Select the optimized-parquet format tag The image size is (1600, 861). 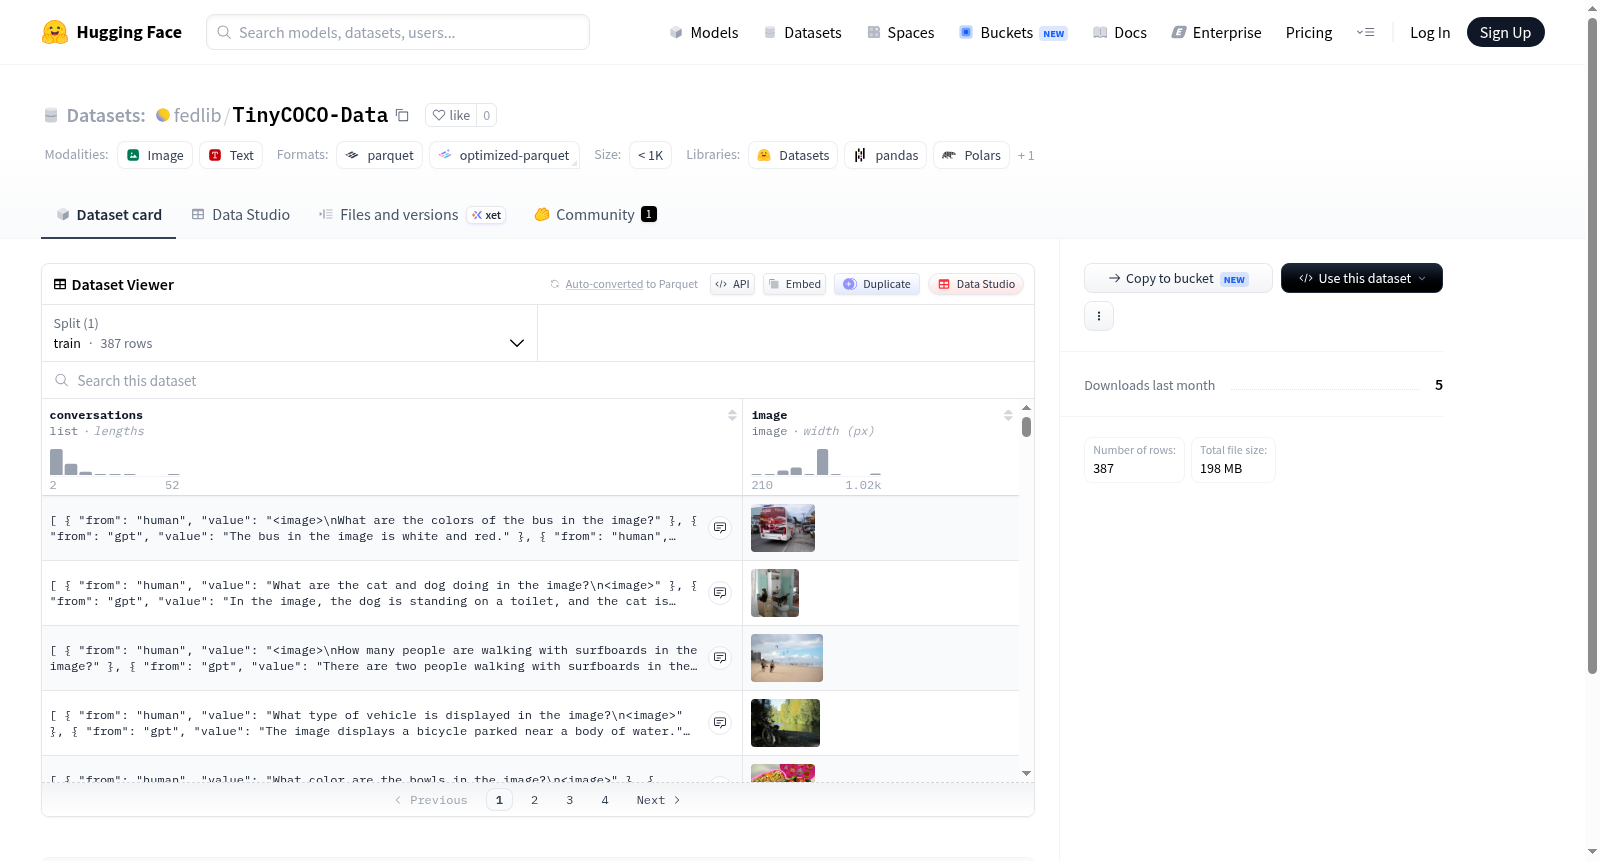pyautogui.click(x=504, y=155)
